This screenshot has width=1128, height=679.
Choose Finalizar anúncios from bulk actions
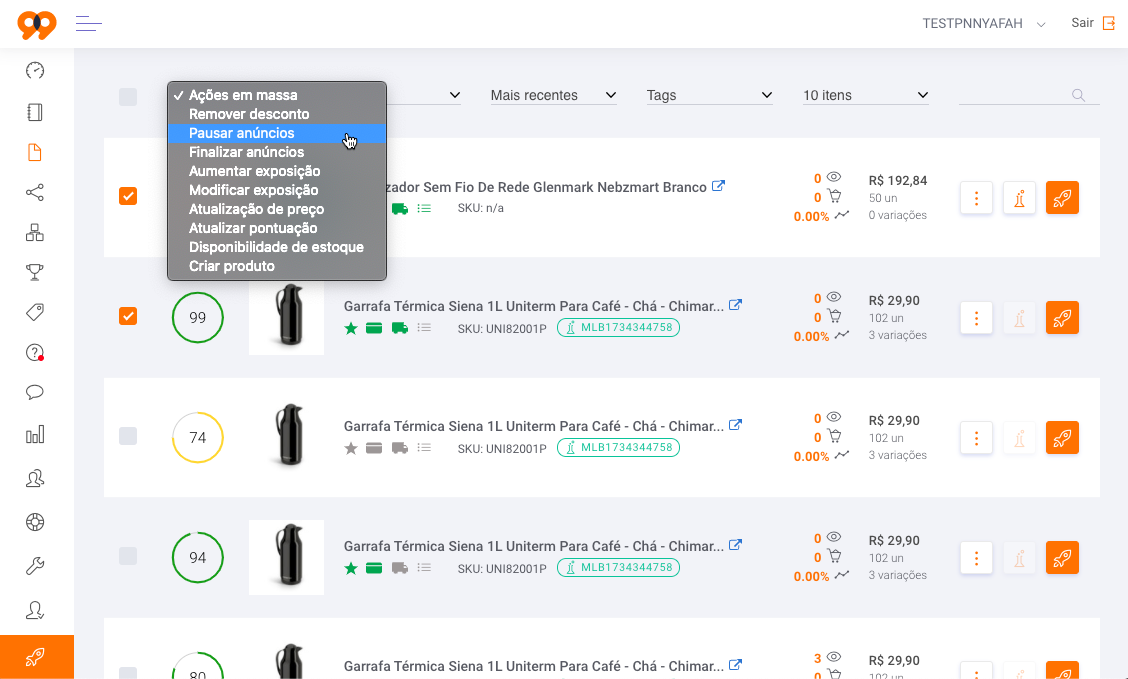pos(277,152)
